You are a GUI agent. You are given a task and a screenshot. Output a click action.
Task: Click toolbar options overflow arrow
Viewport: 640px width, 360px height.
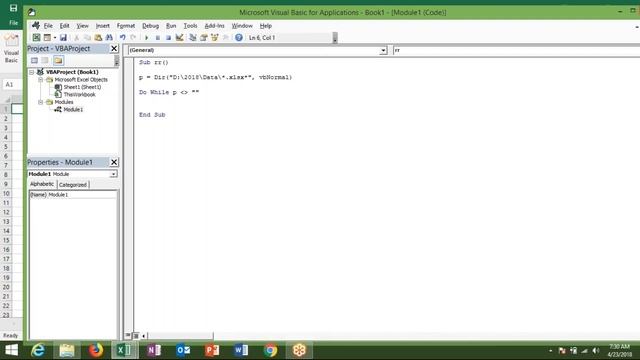[x=335, y=38]
